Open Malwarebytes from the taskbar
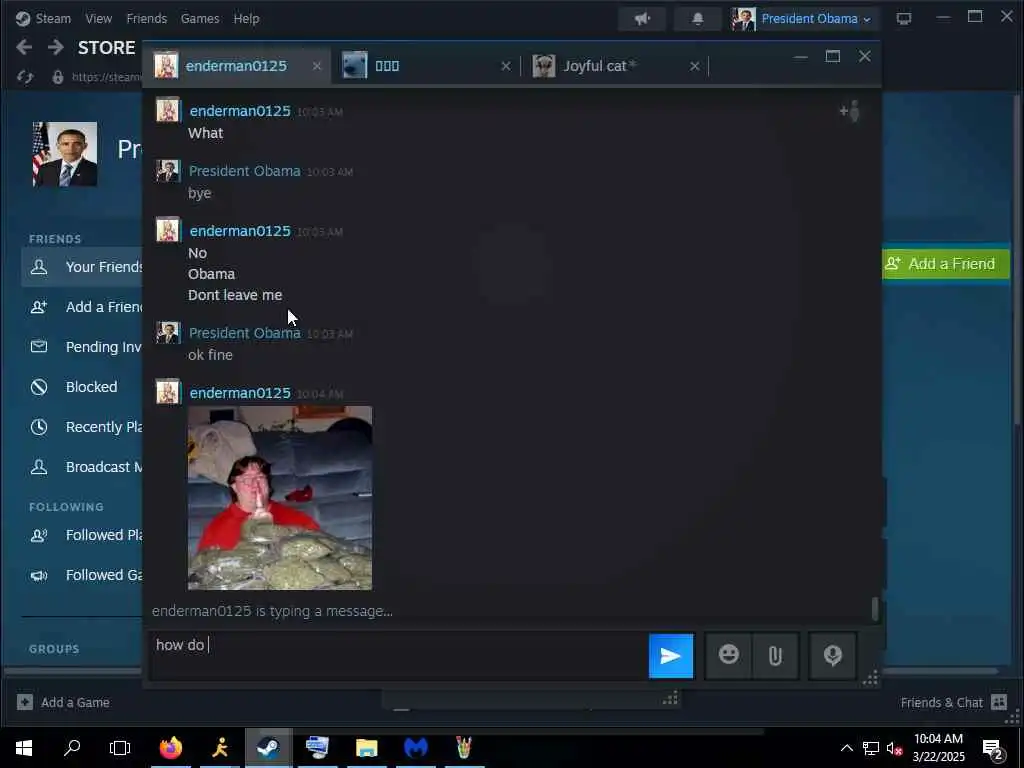Screen dimensions: 1024x768 (x=415, y=748)
